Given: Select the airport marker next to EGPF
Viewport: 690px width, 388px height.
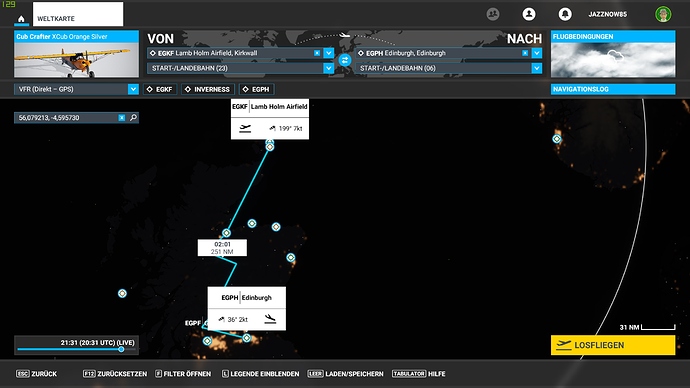Looking at the screenshot, I should [x=207, y=340].
